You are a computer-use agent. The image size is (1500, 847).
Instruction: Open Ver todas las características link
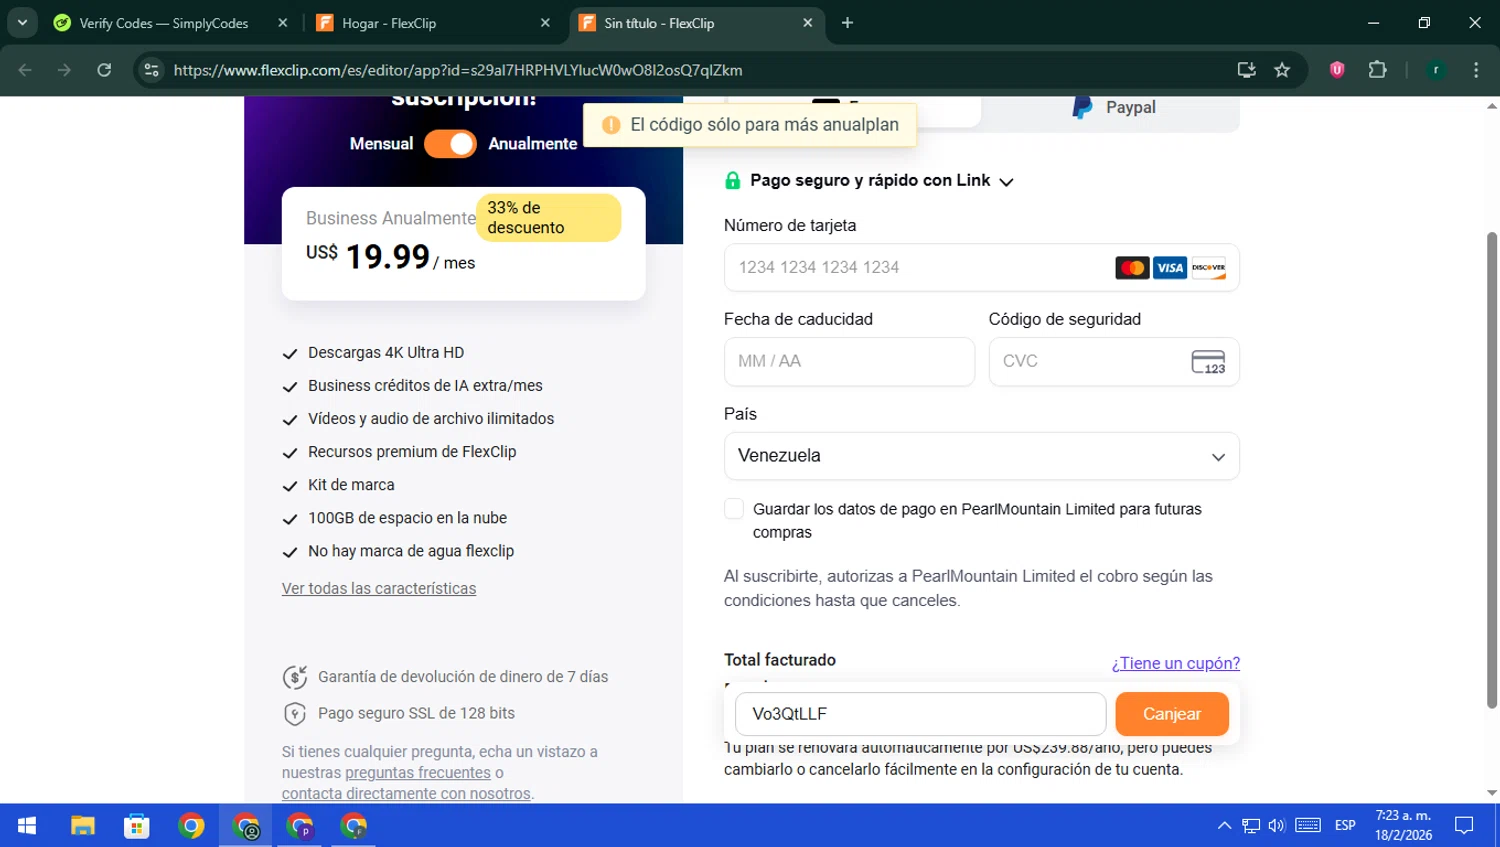(x=379, y=588)
